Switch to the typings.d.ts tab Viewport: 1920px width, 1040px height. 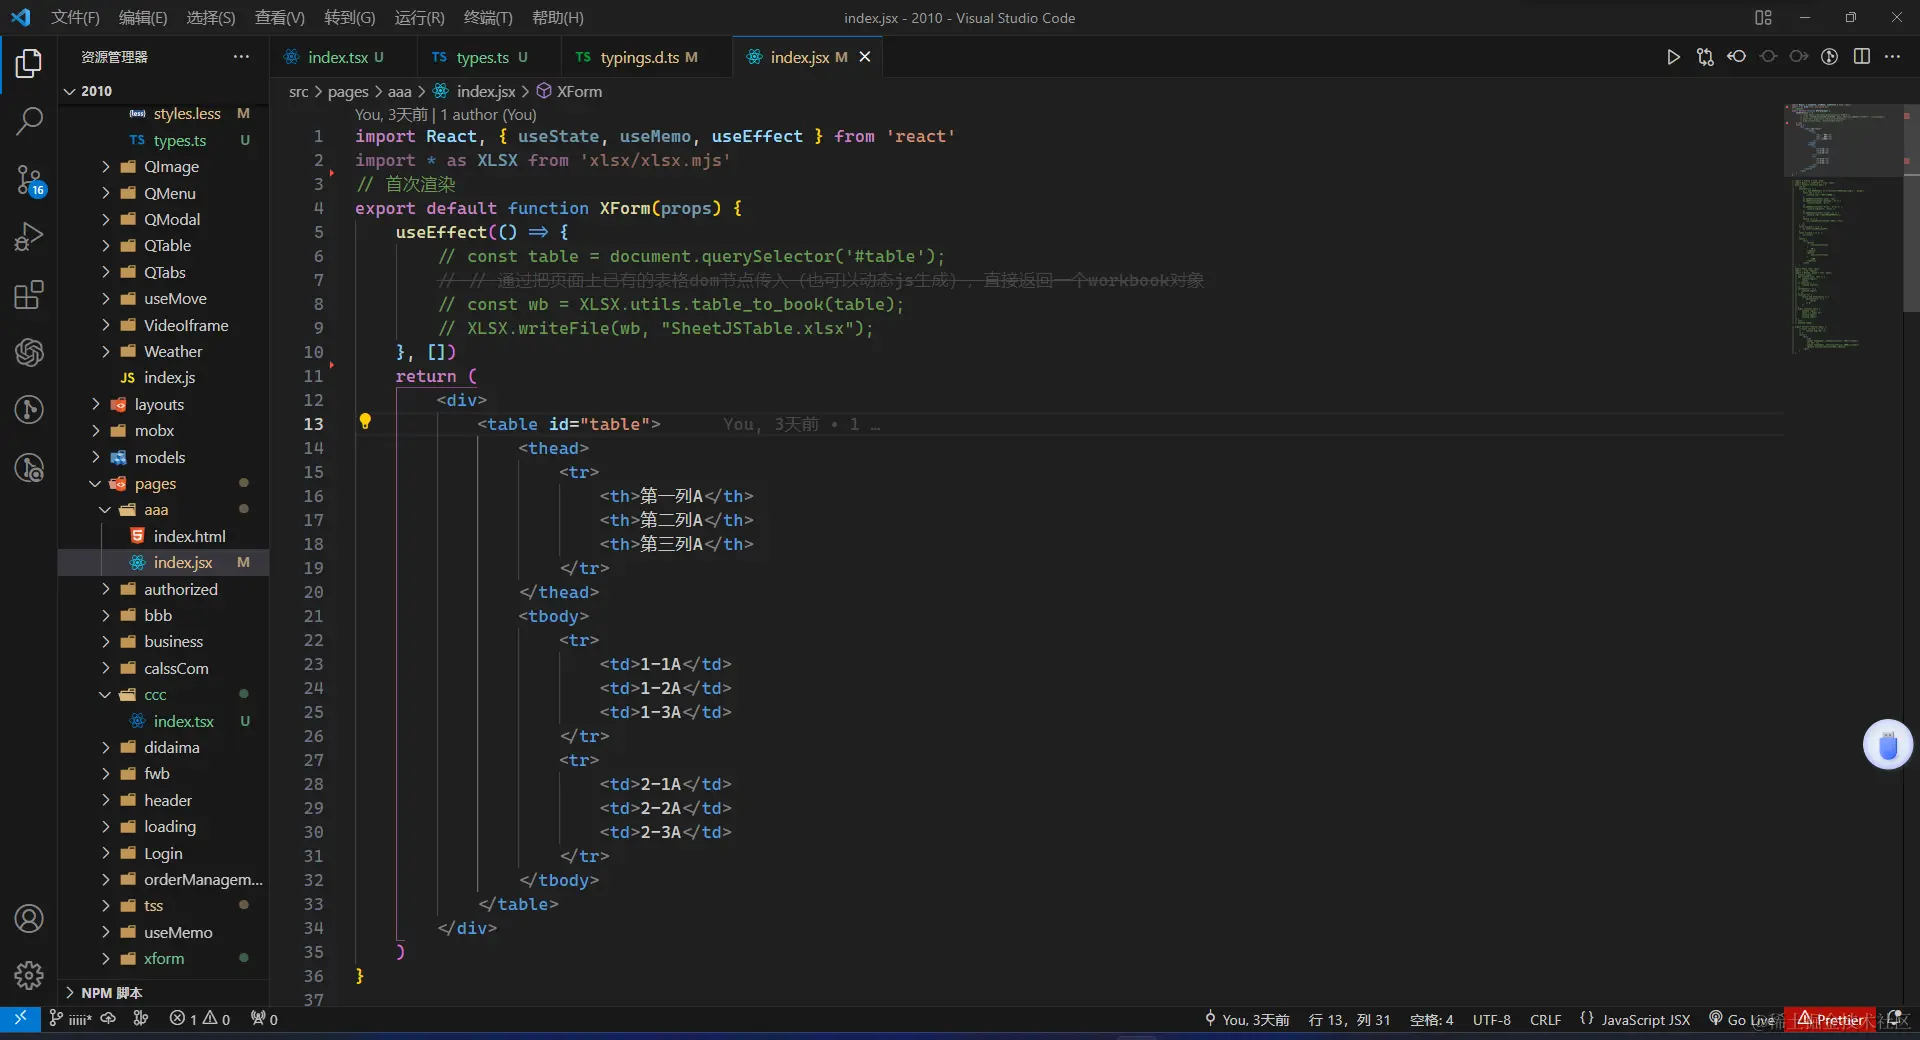[639, 57]
